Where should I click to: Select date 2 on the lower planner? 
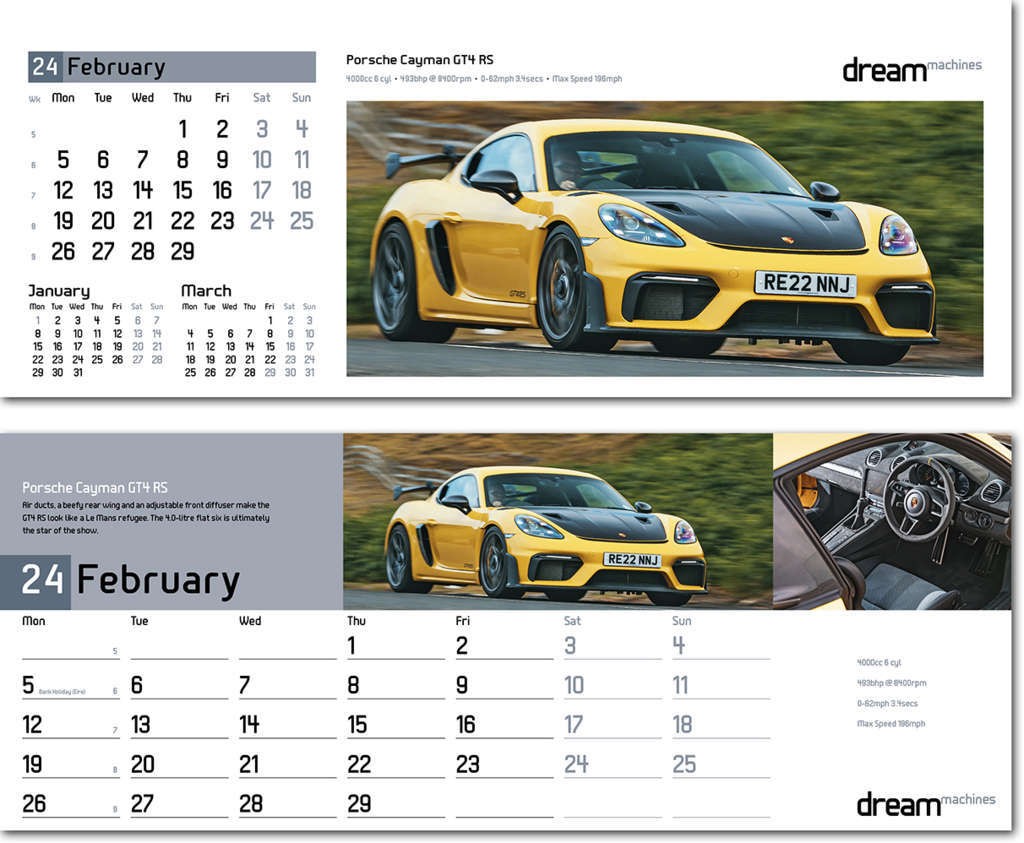462,646
